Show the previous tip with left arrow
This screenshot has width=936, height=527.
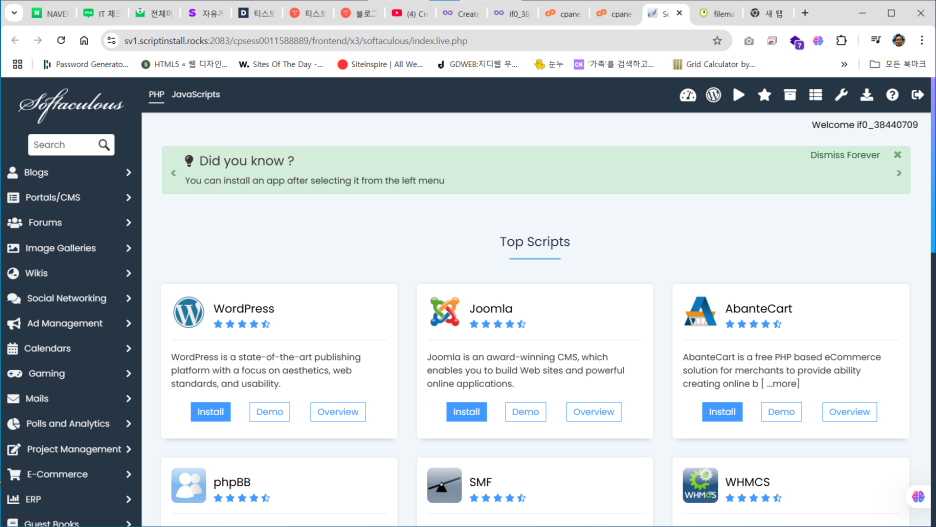tap(174, 173)
